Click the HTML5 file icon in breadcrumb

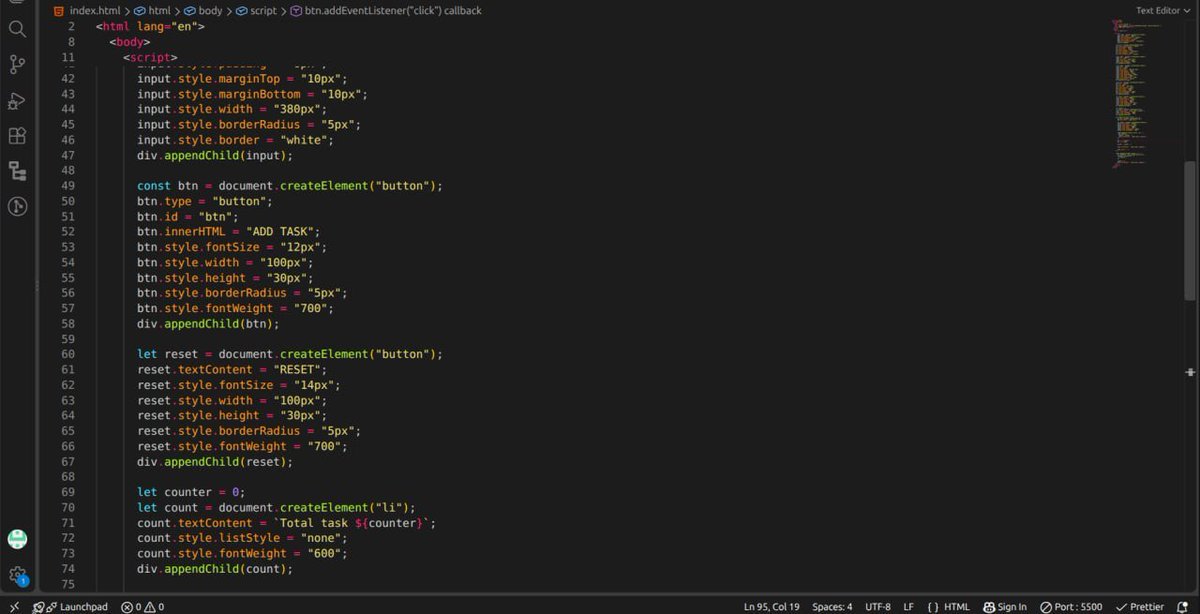pos(59,10)
